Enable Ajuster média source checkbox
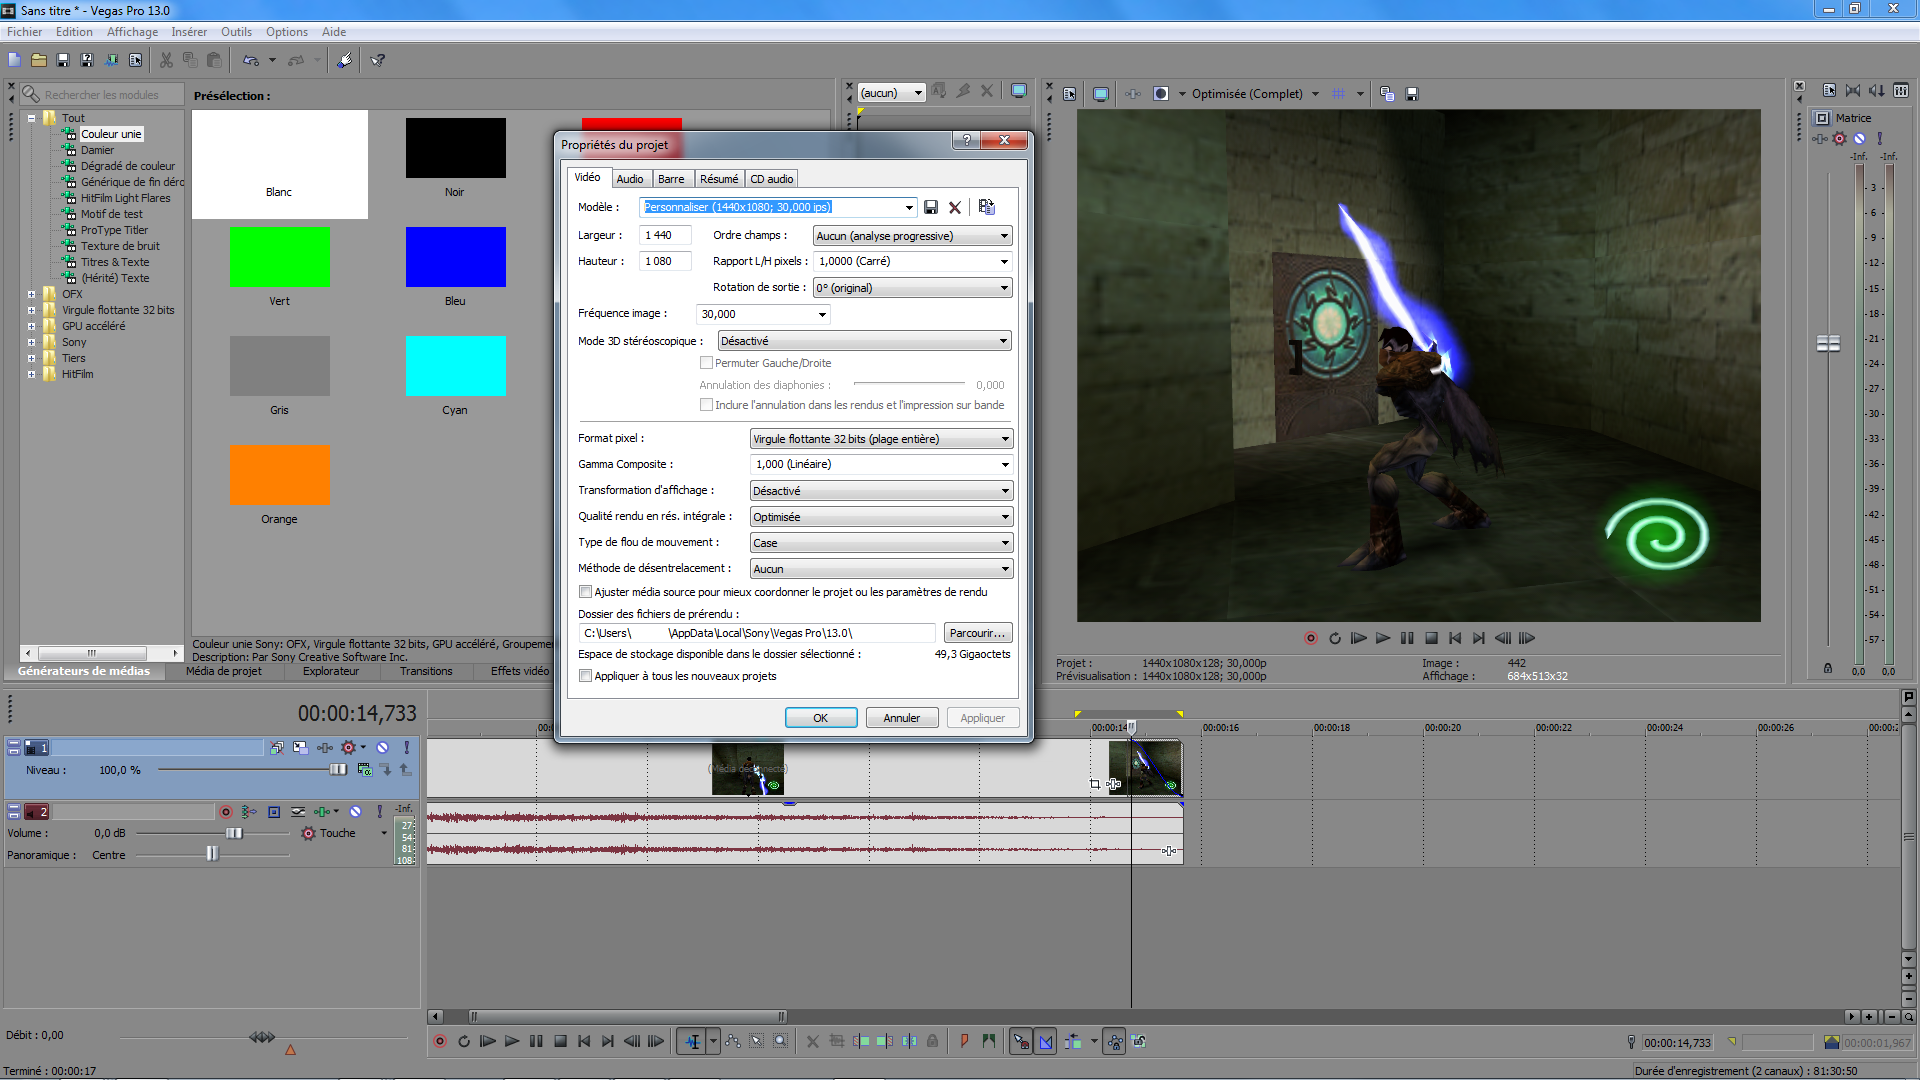 coord(586,592)
